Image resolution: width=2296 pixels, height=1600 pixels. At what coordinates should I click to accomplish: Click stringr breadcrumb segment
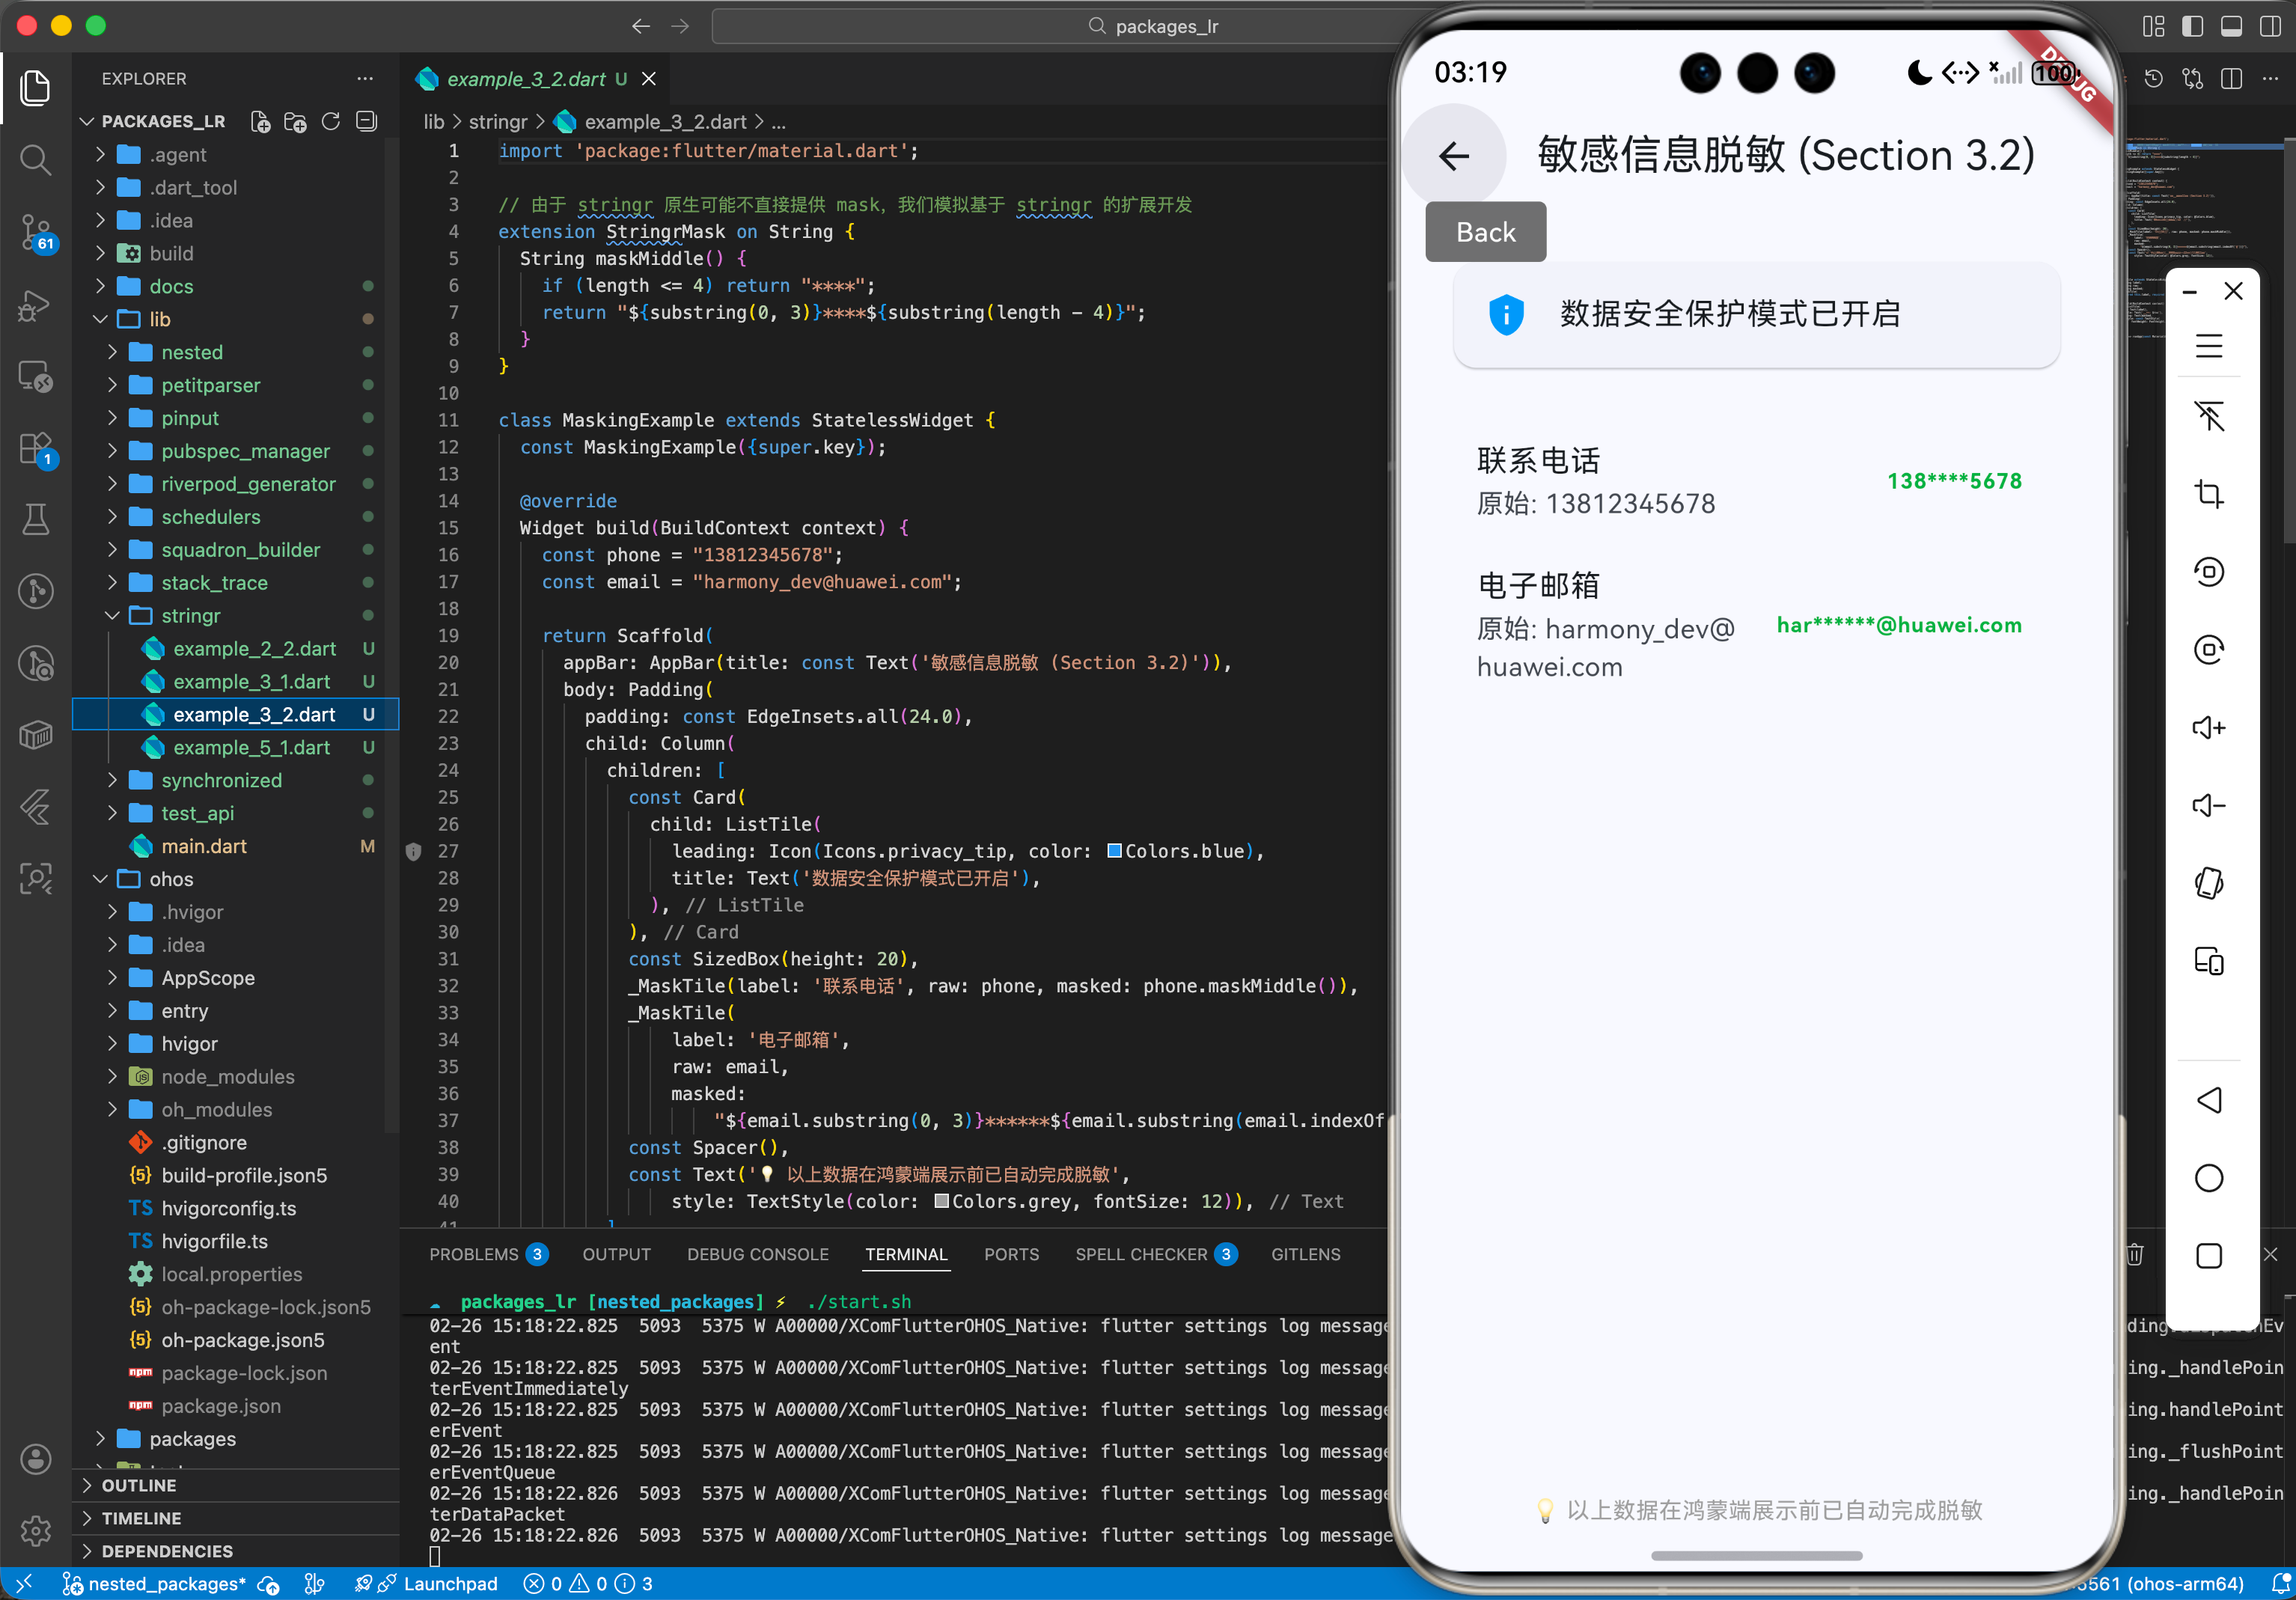498,122
